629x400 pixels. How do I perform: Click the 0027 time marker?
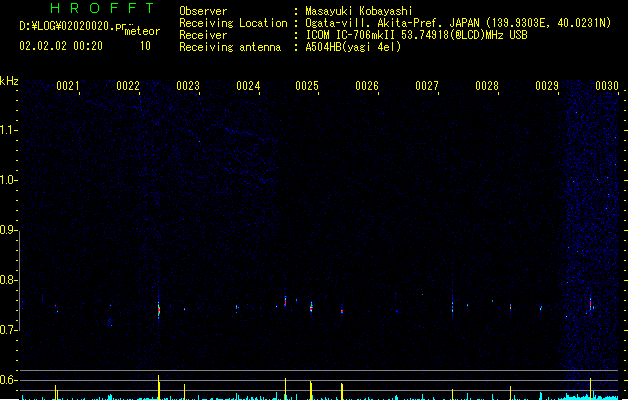tap(427, 86)
